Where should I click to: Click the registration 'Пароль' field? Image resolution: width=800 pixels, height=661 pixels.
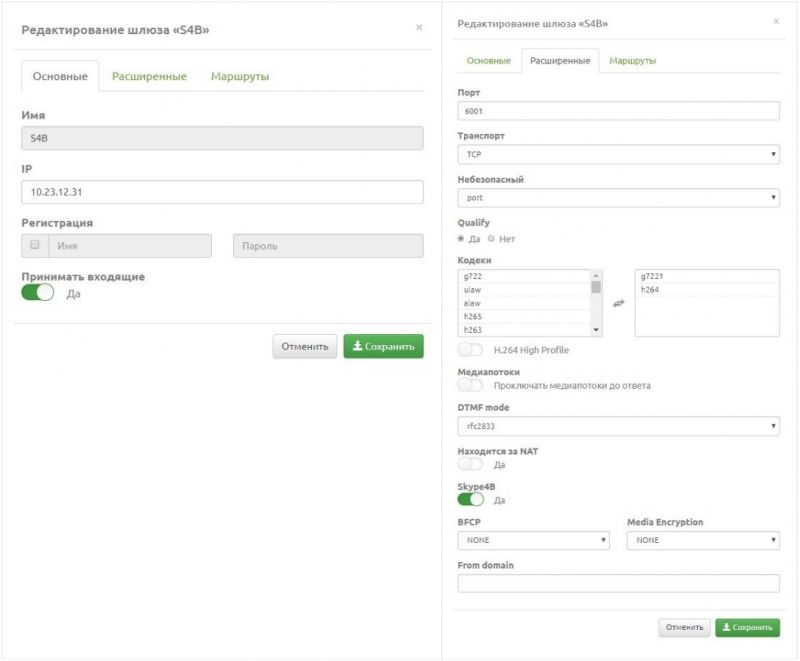point(328,246)
